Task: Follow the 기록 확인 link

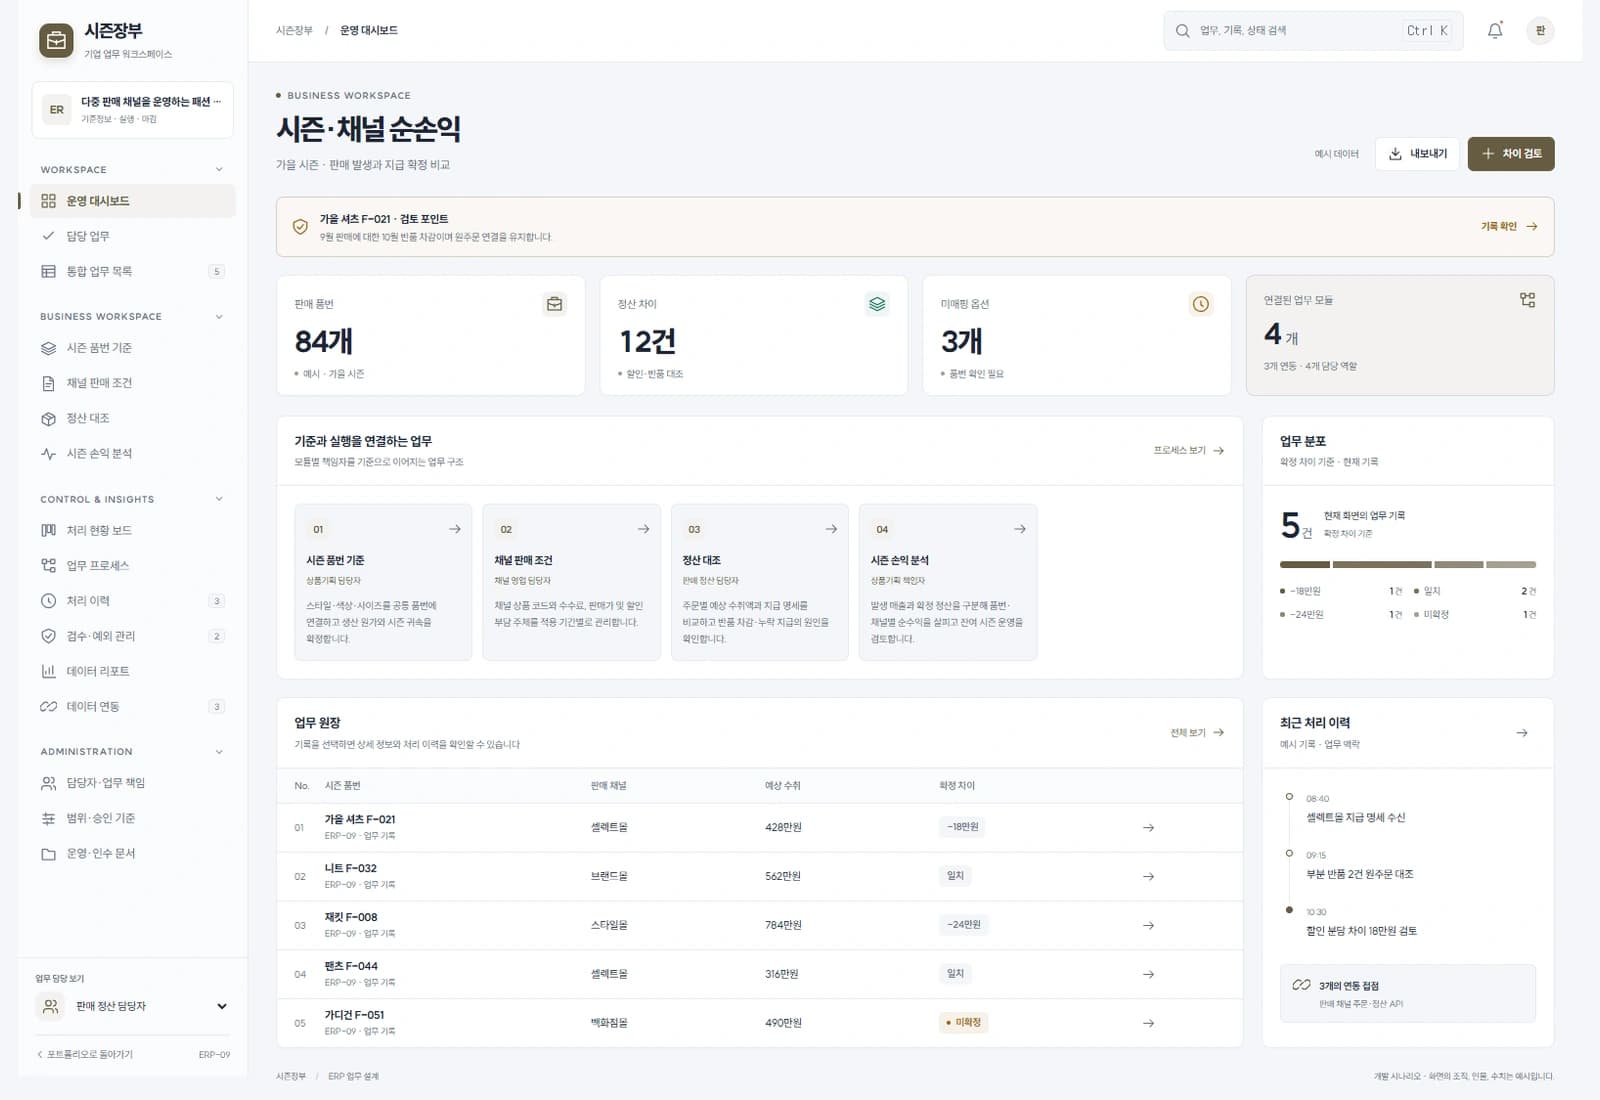Action: click(x=1509, y=227)
